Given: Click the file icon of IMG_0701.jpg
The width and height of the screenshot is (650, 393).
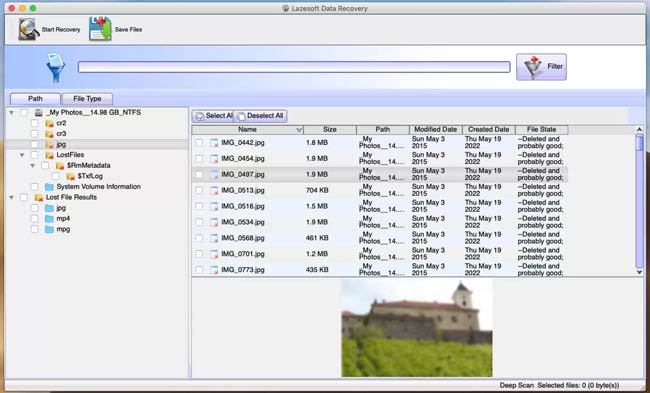Looking at the screenshot, I should point(214,254).
